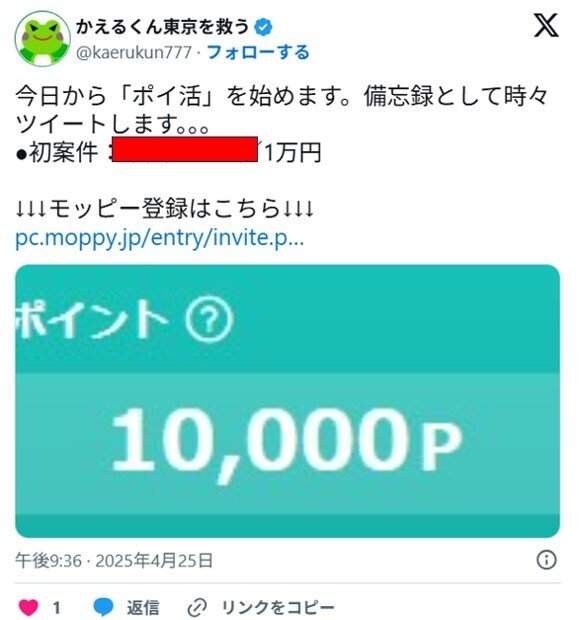Click the 返信 reply label
The image size is (579, 620).
[x=143, y=607]
